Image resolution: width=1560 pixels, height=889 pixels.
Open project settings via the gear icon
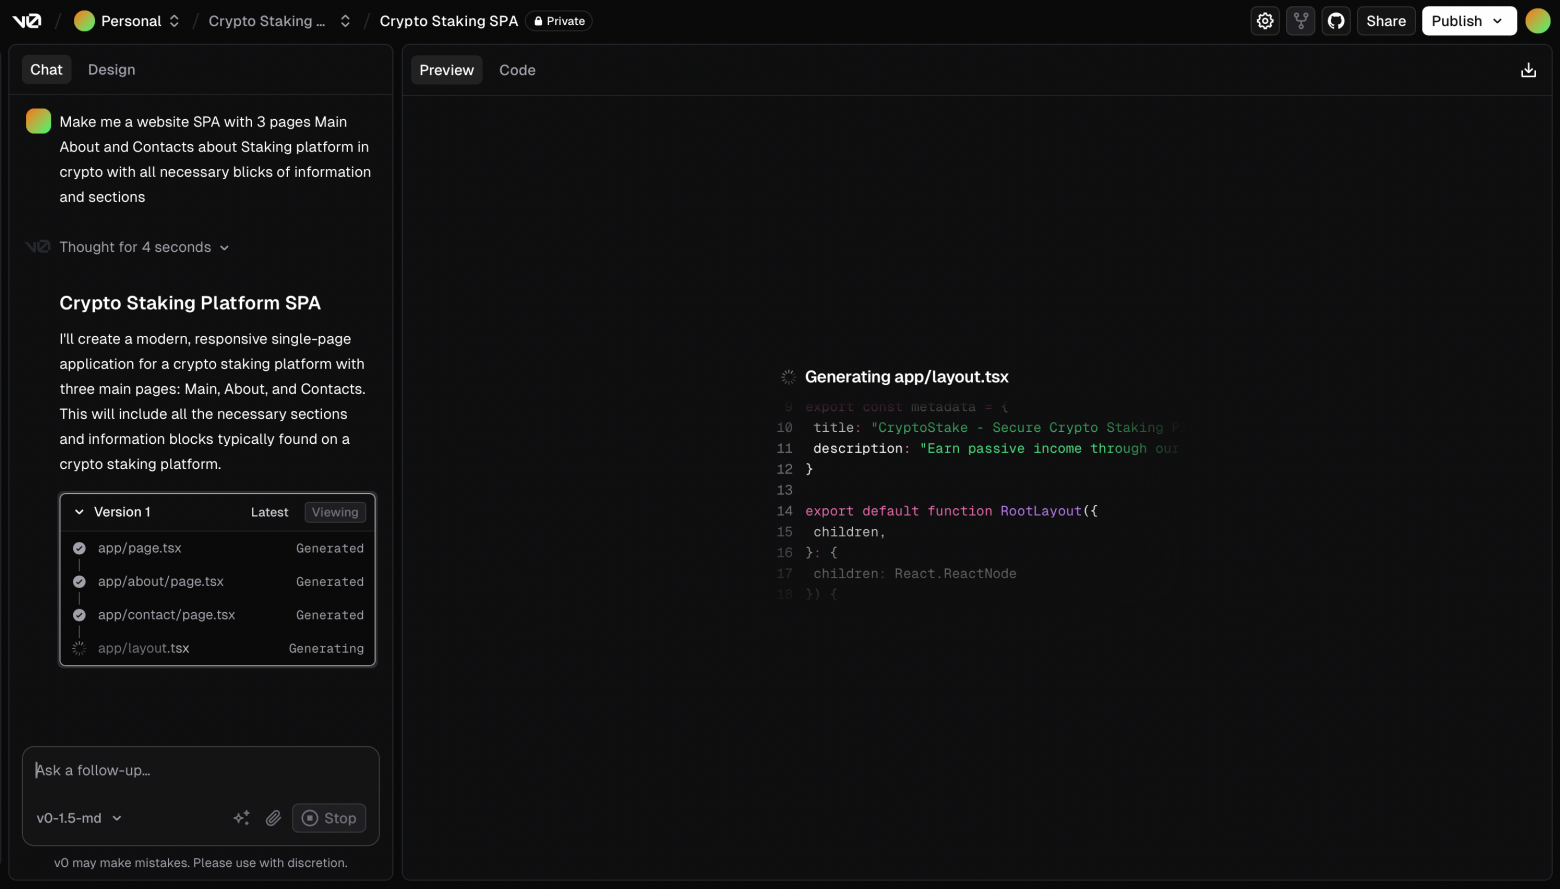pyautogui.click(x=1264, y=20)
